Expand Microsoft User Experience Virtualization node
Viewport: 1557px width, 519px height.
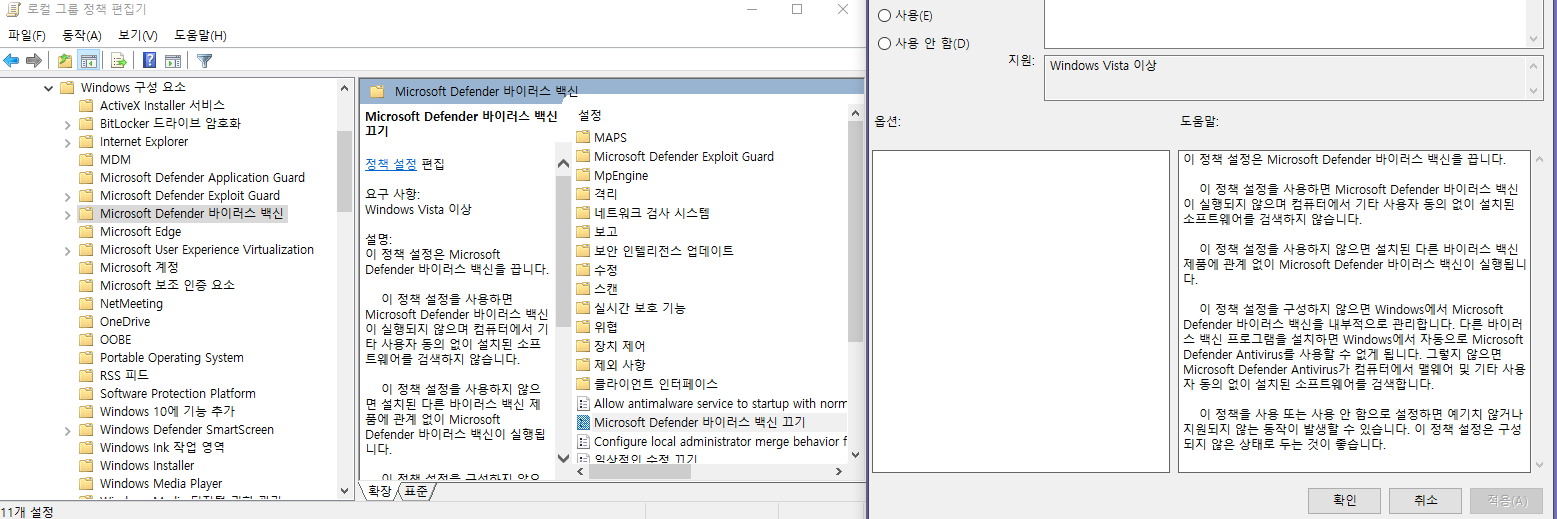point(68,249)
